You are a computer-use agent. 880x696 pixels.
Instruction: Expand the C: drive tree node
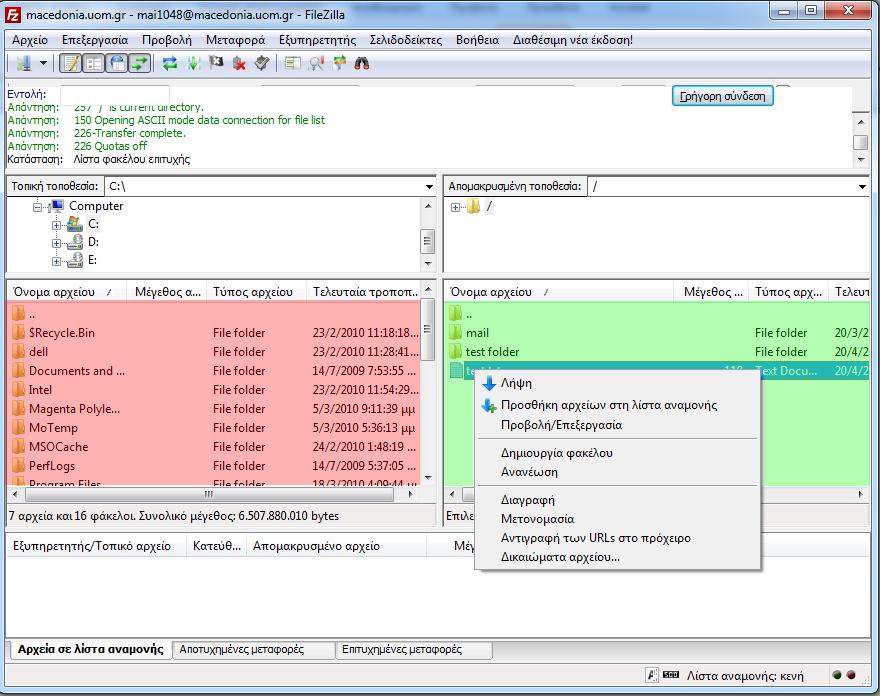(56, 225)
